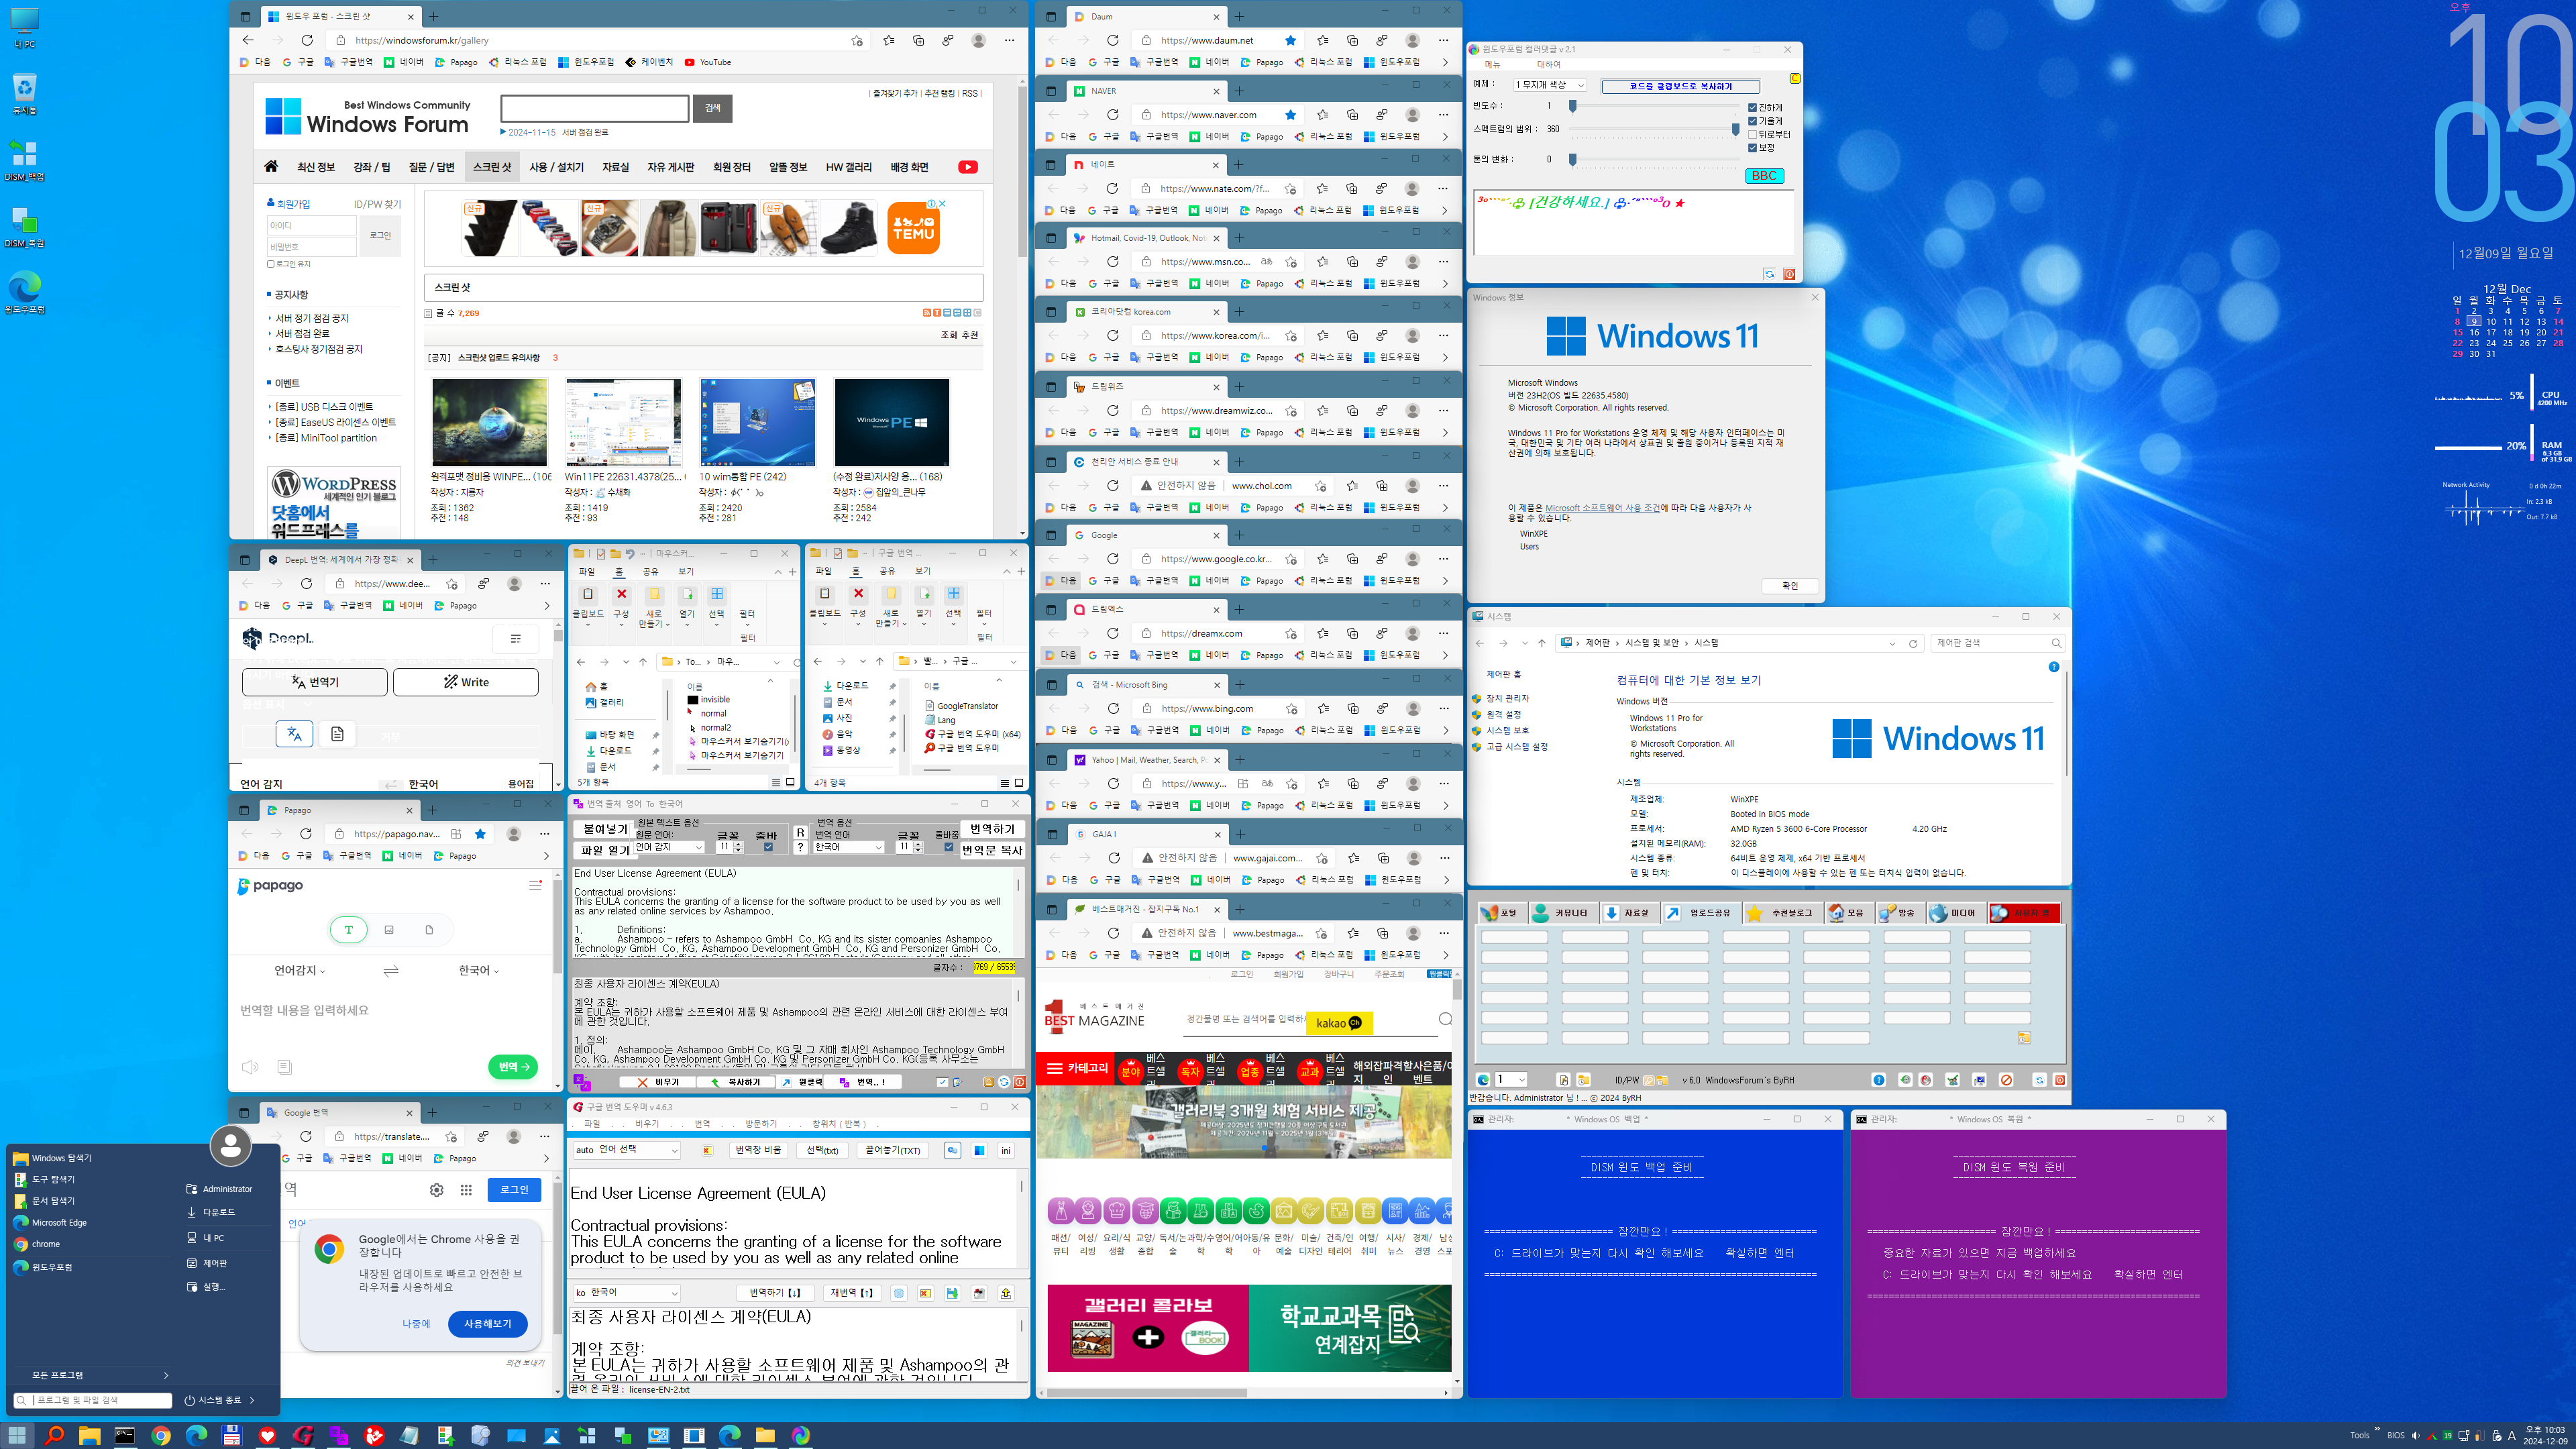This screenshot has width=2576, height=1449.
Task: Click the DeepL document translation icon
Action: 338,734
